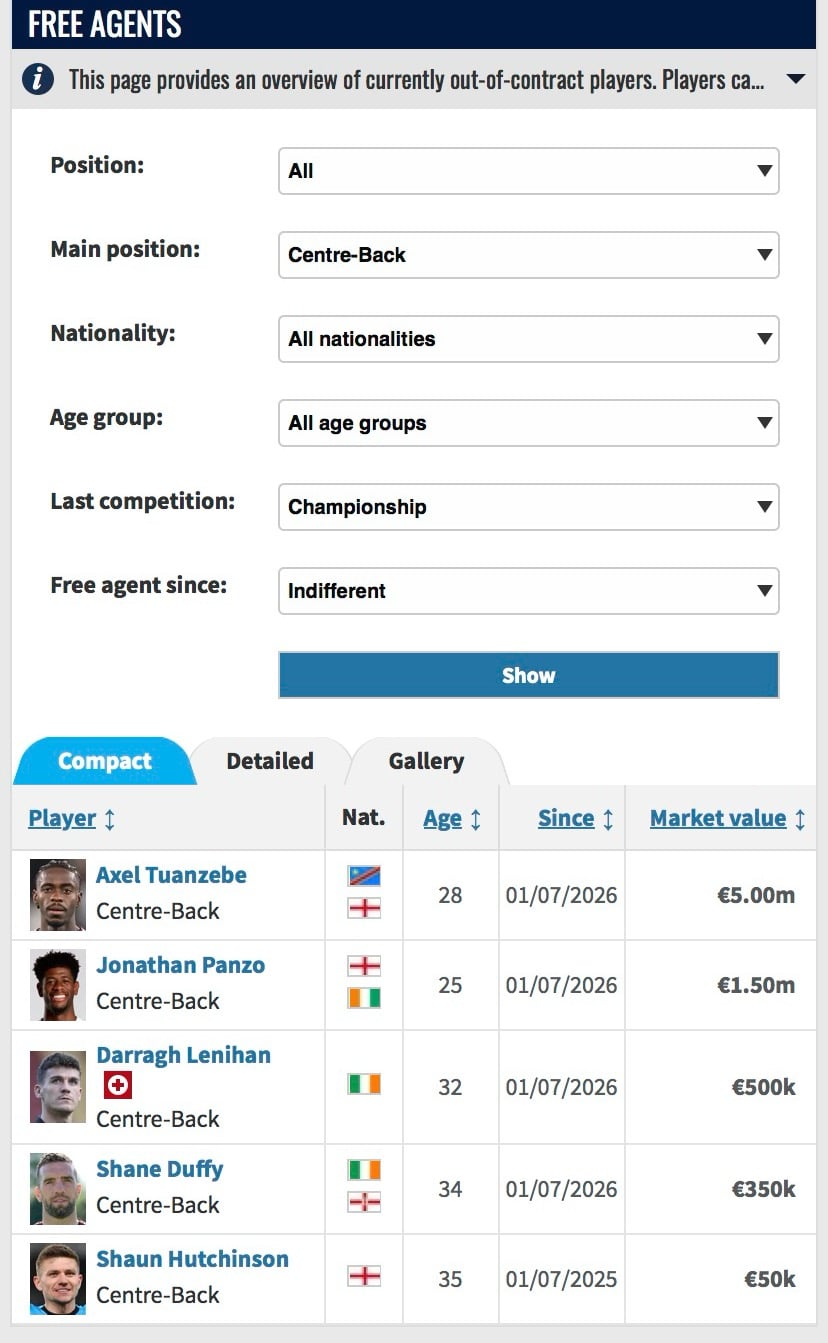
Task: Open the Nationality dropdown
Action: [528, 339]
